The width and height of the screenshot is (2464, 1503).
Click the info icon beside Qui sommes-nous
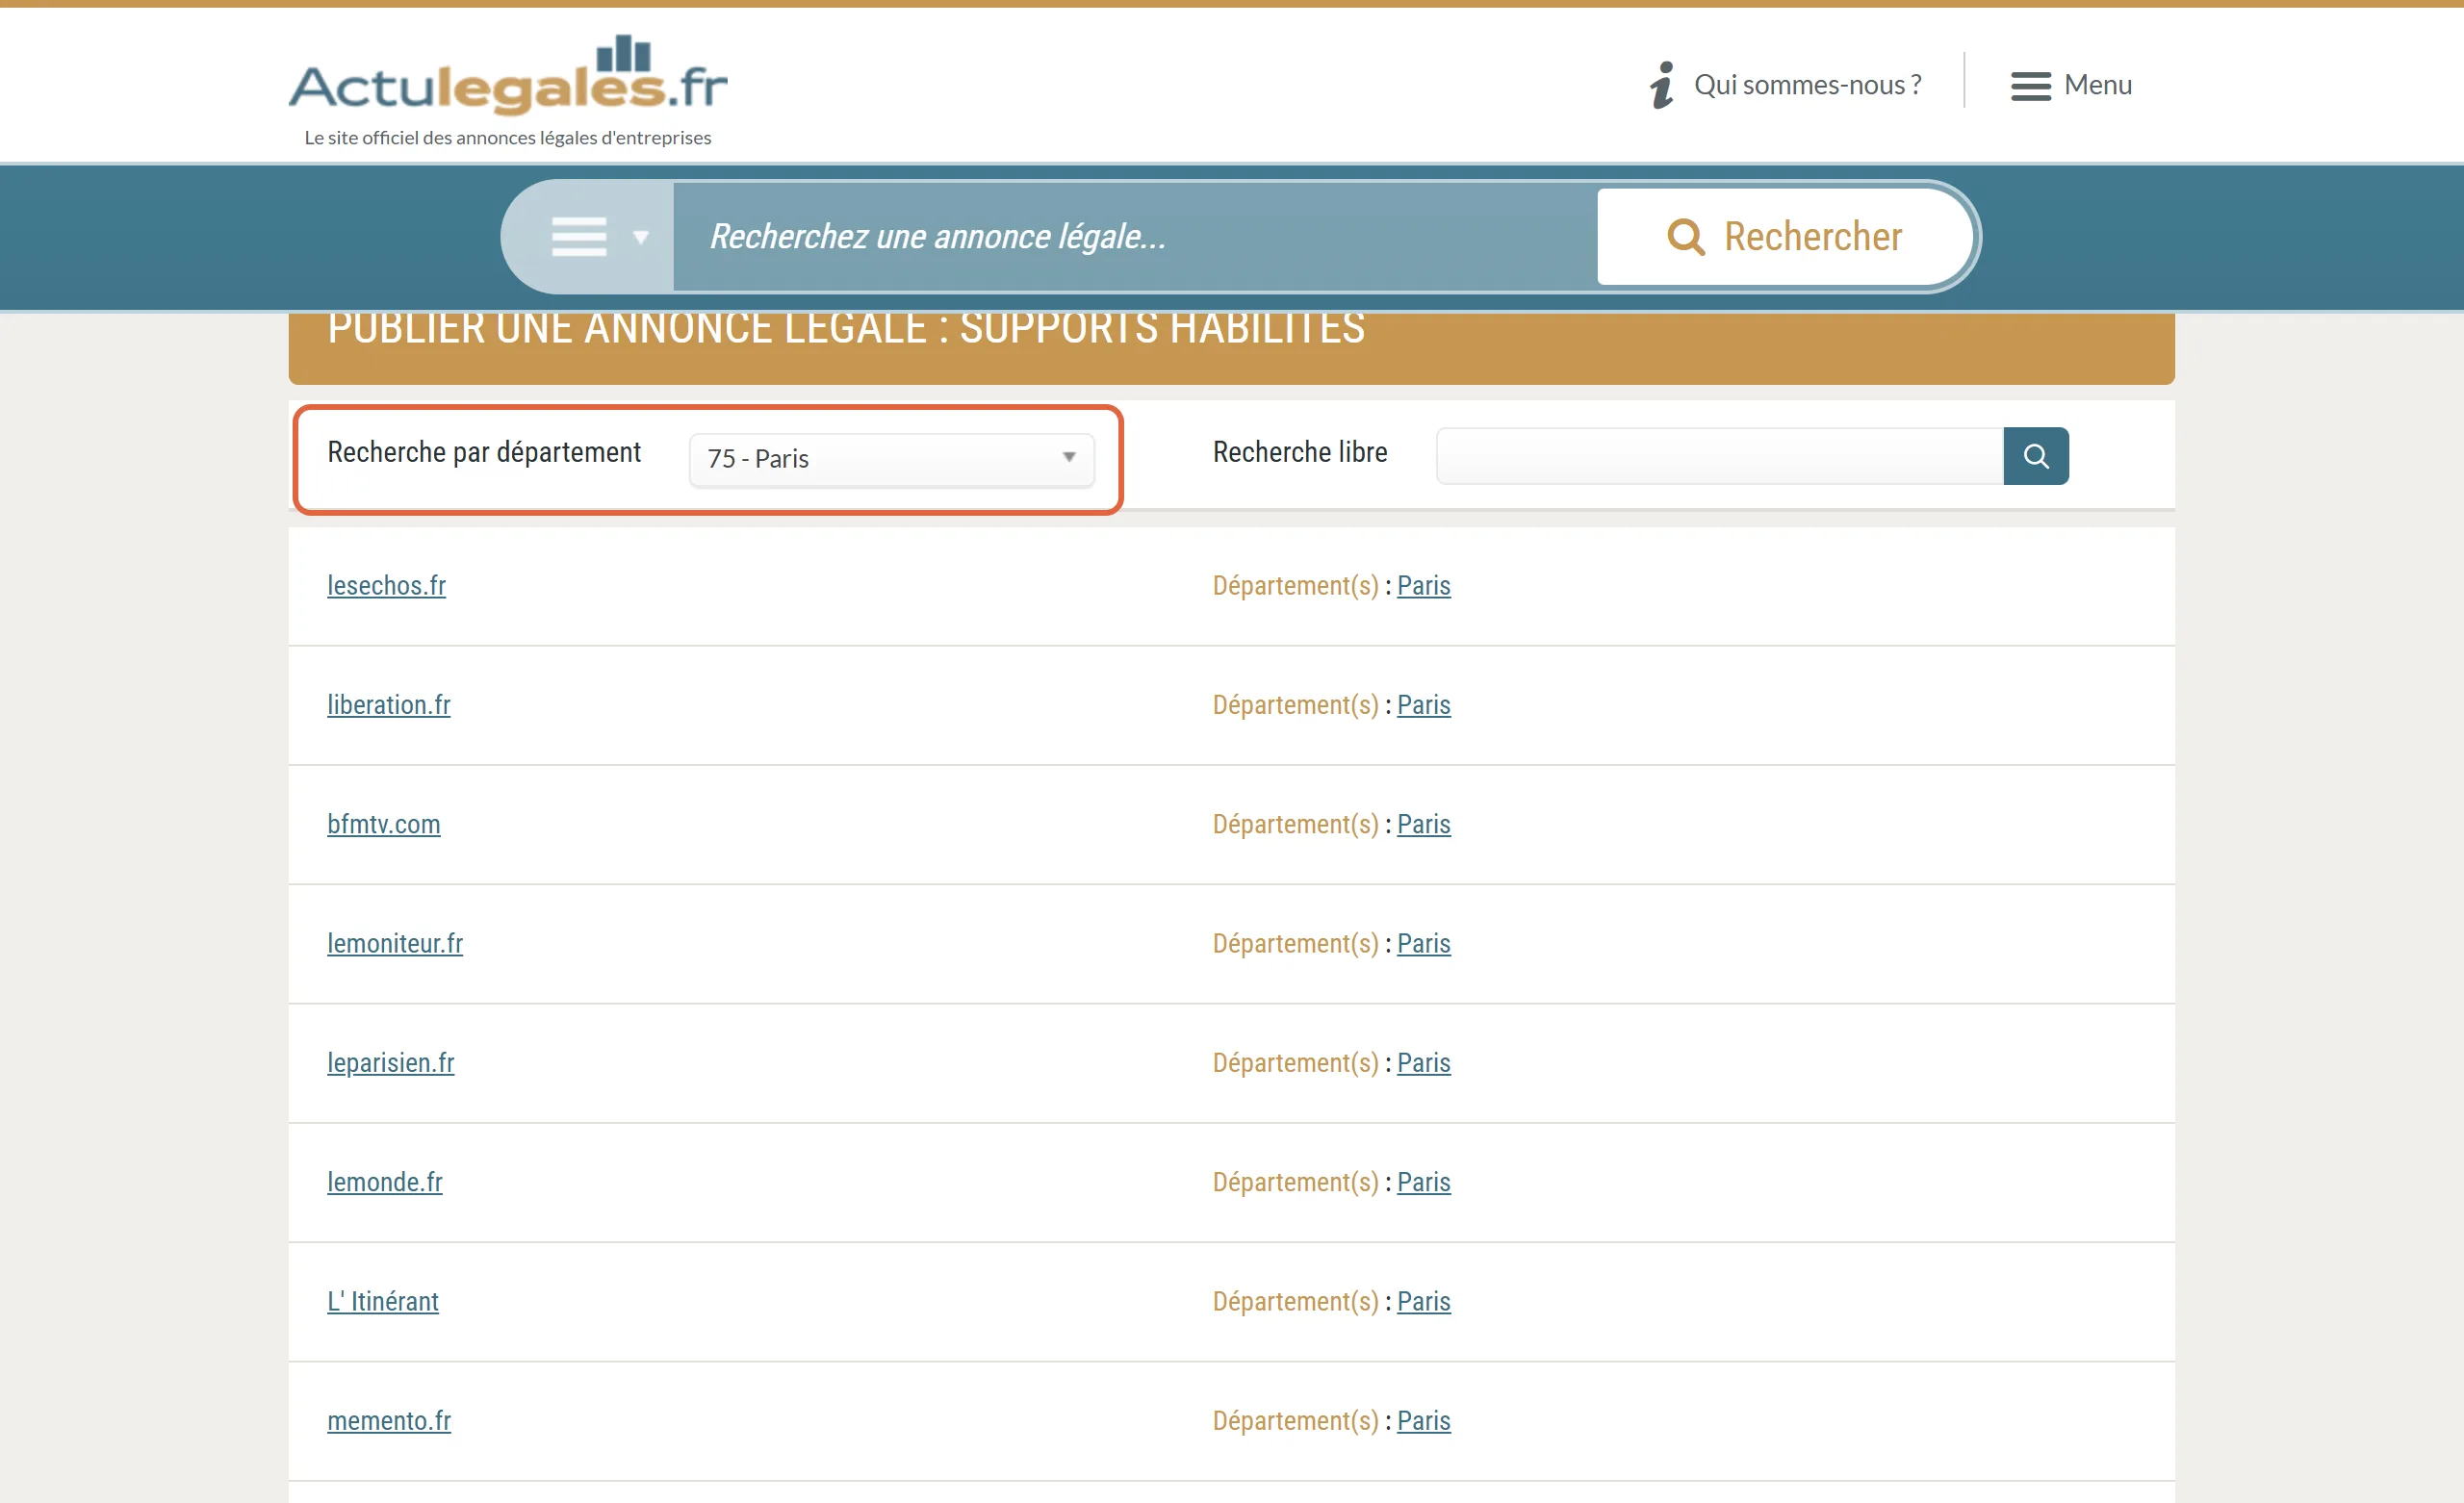pyautogui.click(x=1661, y=85)
